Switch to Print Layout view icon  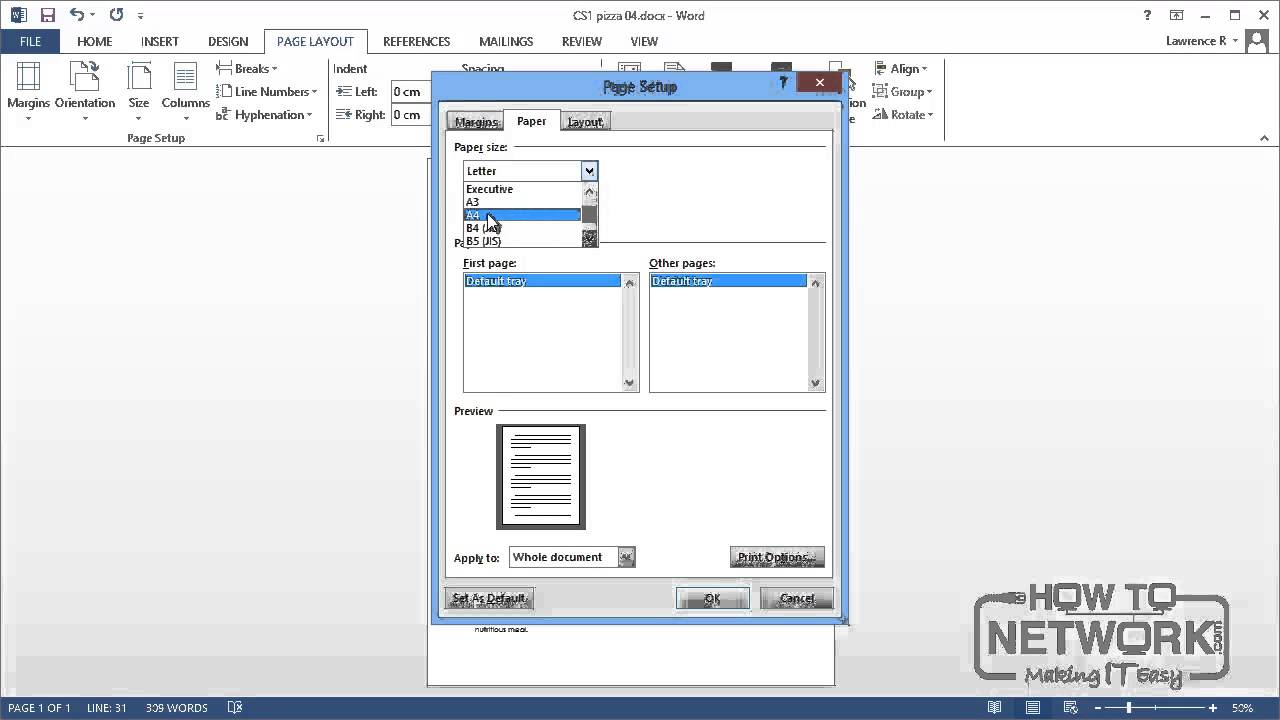click(1031, 708)
